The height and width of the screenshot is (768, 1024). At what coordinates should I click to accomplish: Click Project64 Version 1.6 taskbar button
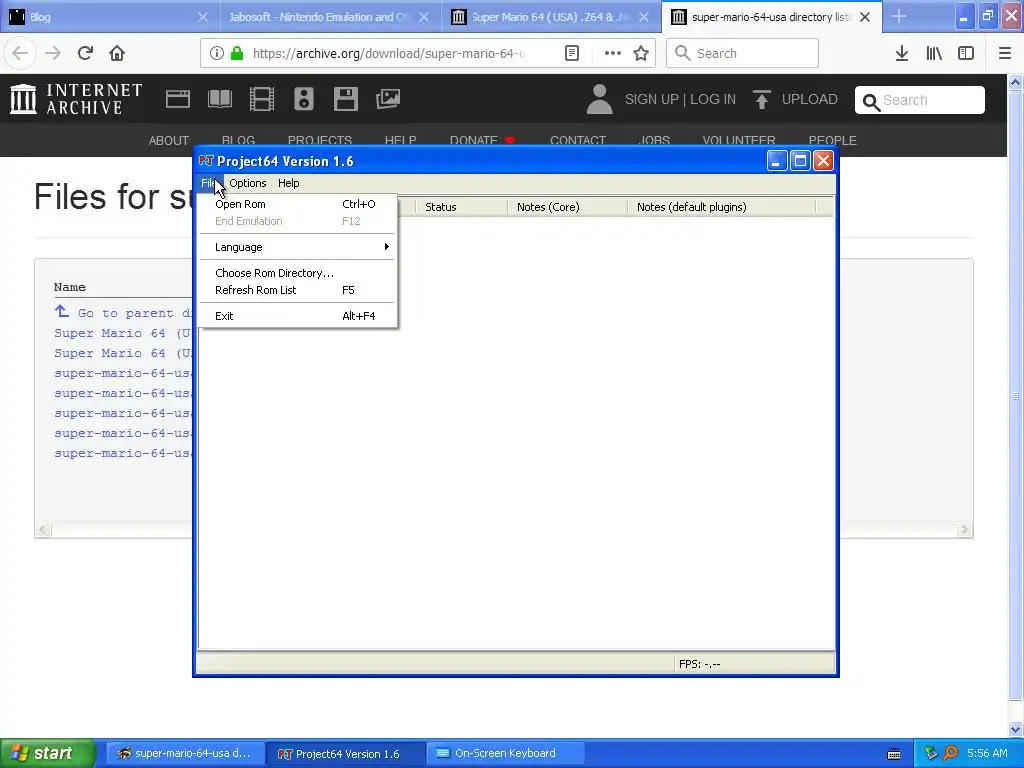point(345,754)
